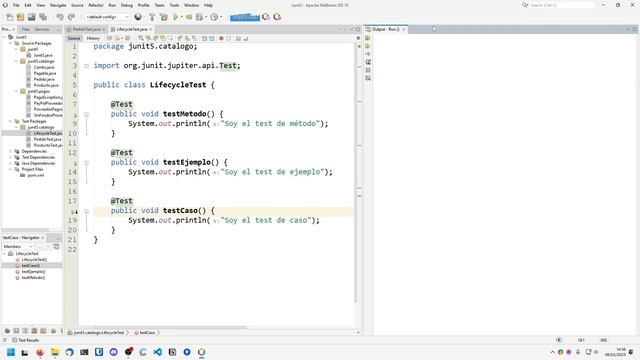640x360 pixels.
Task: Click the New File toolbar icon
Action: pyautogui.click(x=9, y=17)
